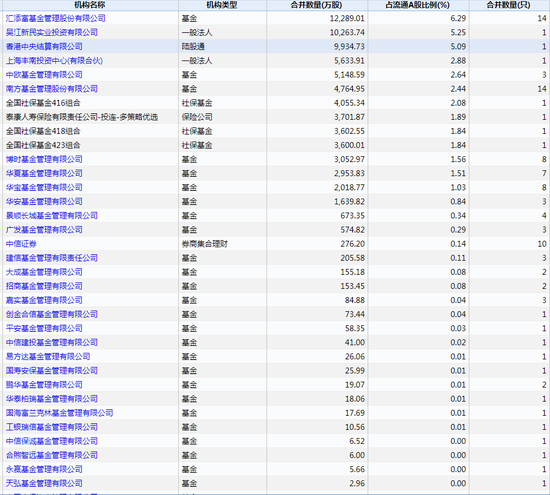Open 中信证券 link
550x495 pixels.
pos(21,244)
